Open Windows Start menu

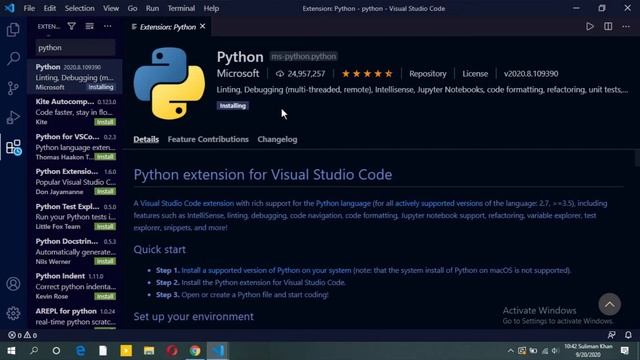click(x=11, y=351)
